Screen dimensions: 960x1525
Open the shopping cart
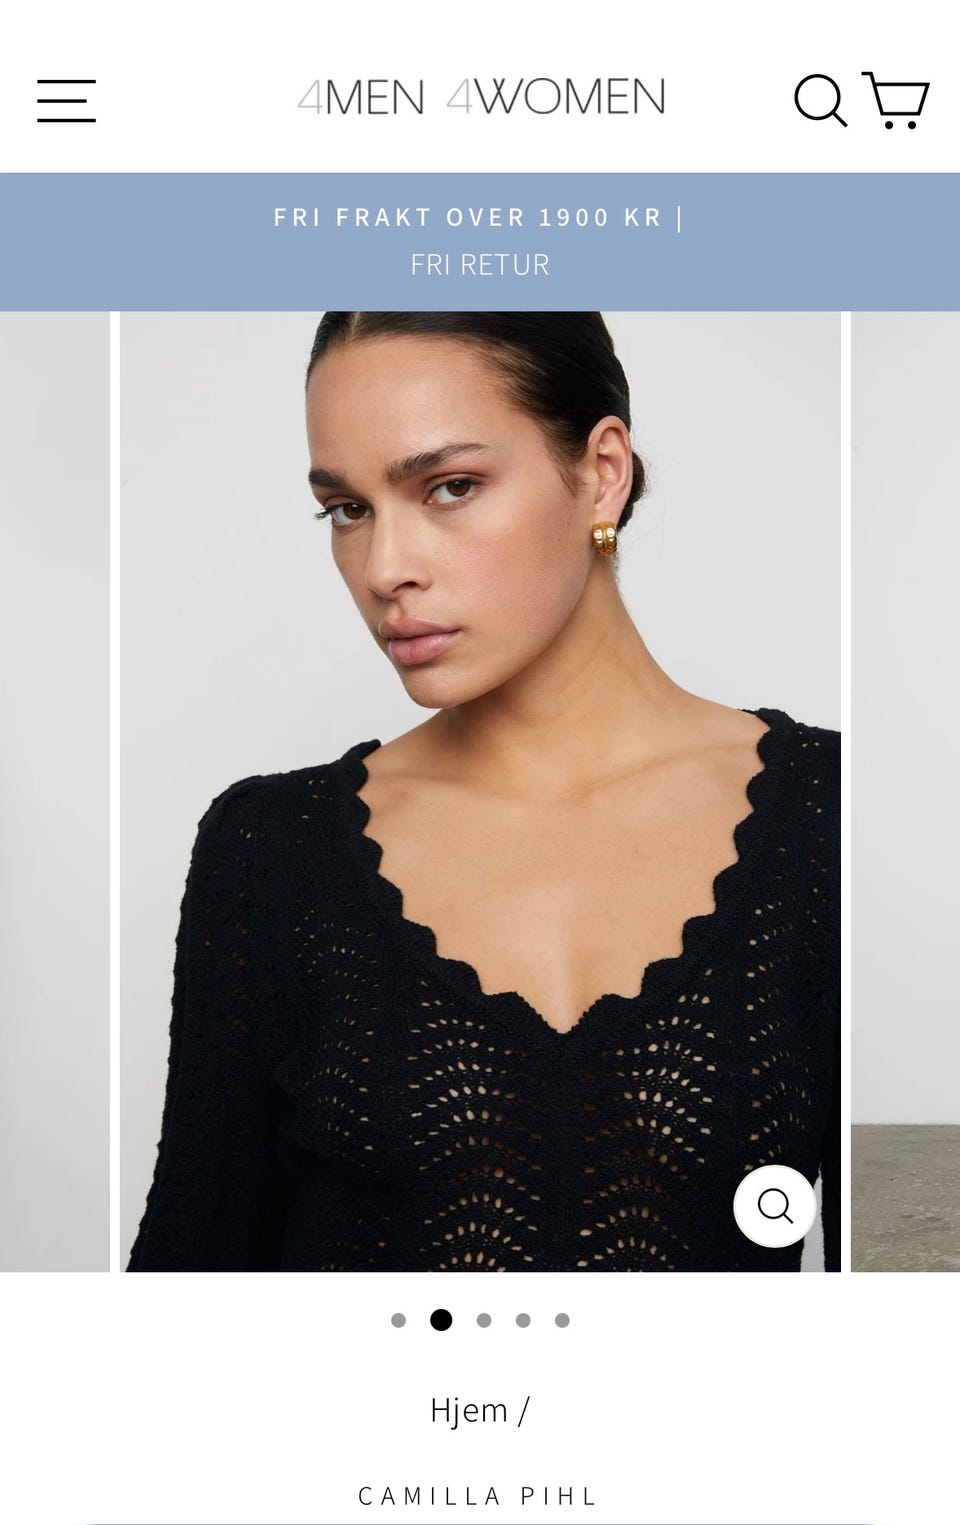[x=896, y=100]
